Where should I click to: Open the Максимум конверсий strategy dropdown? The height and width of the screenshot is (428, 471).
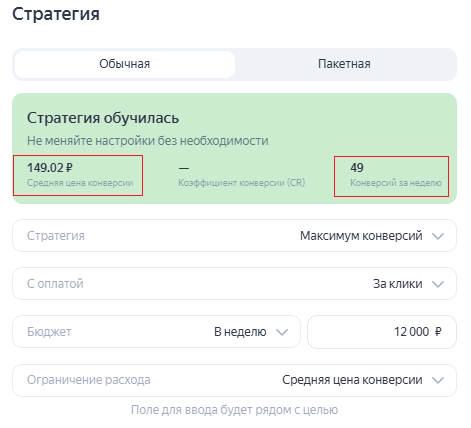[x=234, y=236]
